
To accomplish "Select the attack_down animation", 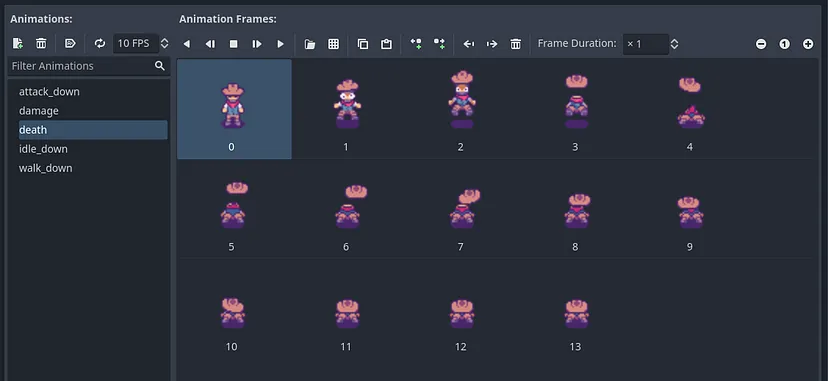I will click(x=93, y=92).
